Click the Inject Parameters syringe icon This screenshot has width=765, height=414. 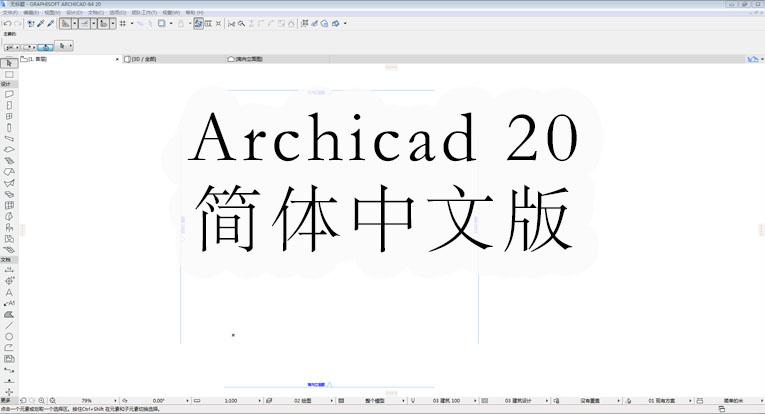point(51,23)
